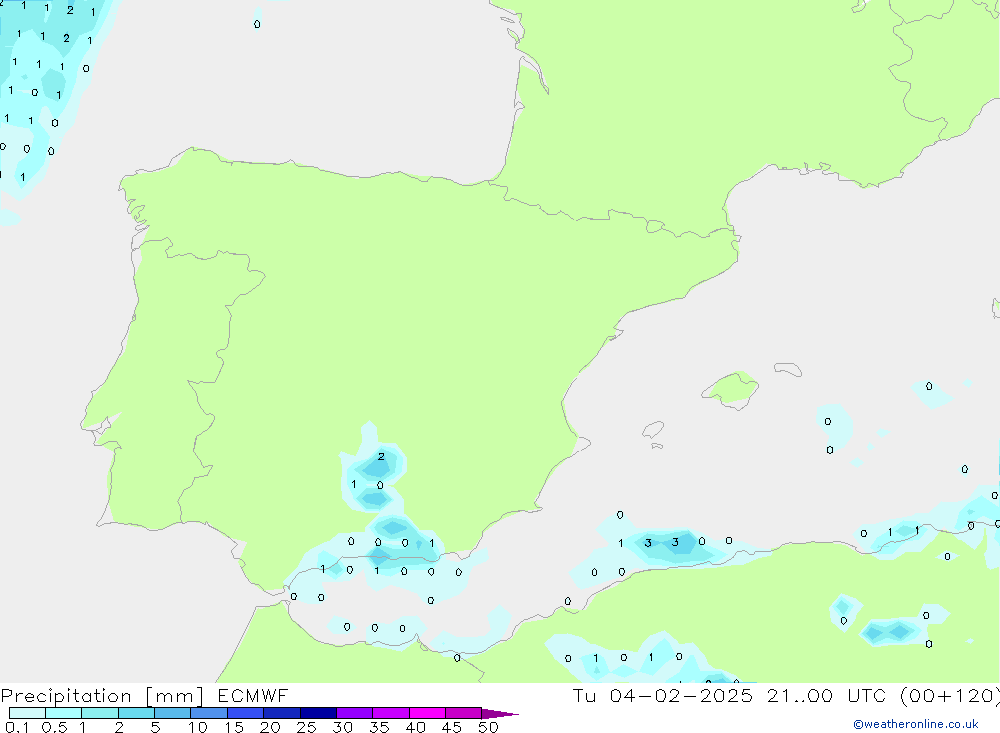Click the Menorca island outline
The width and height of the screenshot is (1000, 733).
(788, 369)
